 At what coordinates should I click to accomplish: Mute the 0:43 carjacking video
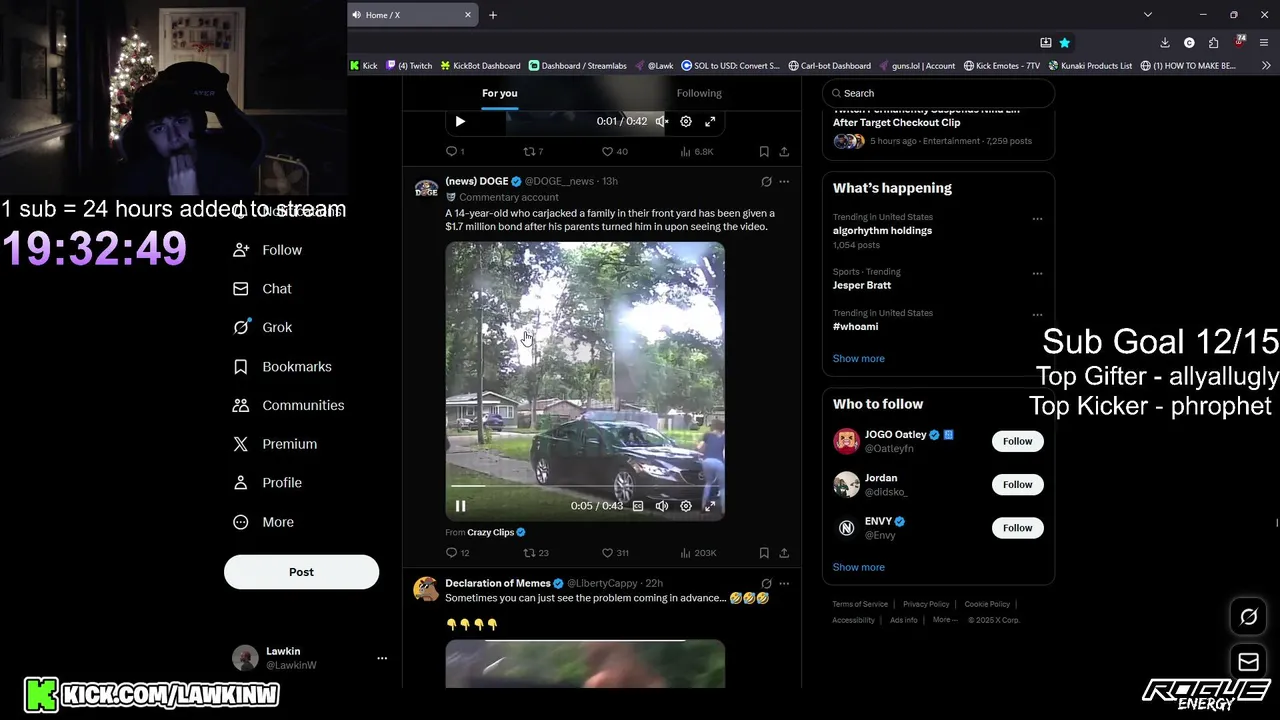click(x=661, y=506)
